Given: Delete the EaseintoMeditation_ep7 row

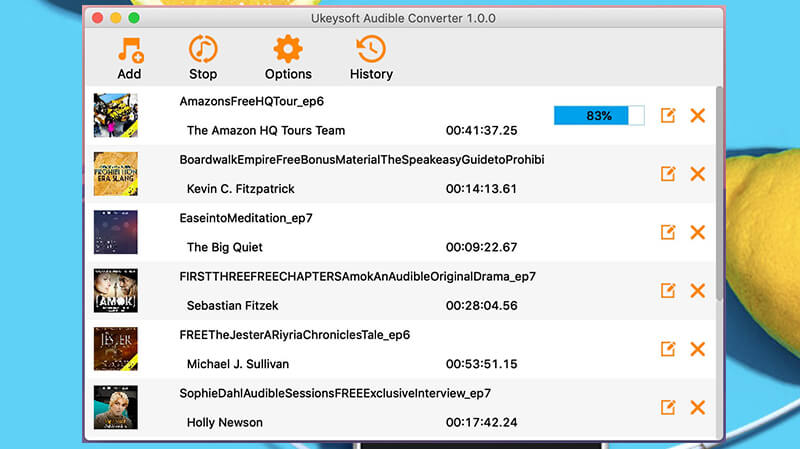Looking at the screenshot, I should 697,232.
